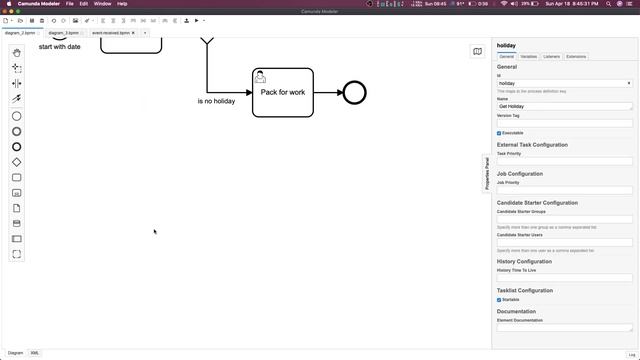Pick the Data Store Reference in palette
640x360 pixels.
click(x=17, y=223)
